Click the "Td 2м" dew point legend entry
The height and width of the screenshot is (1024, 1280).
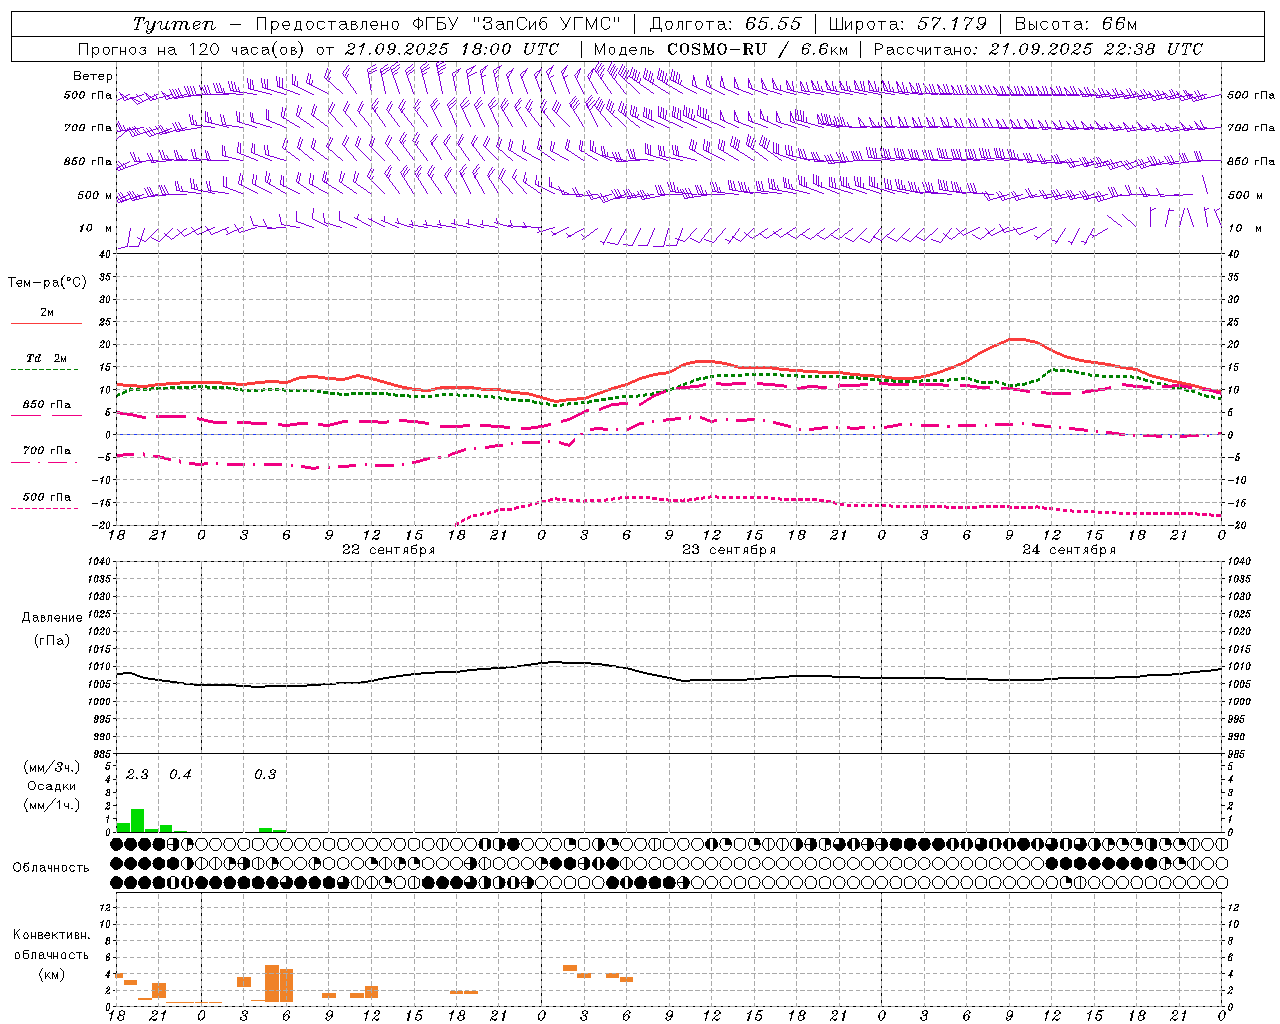click(x=47, y=358)
